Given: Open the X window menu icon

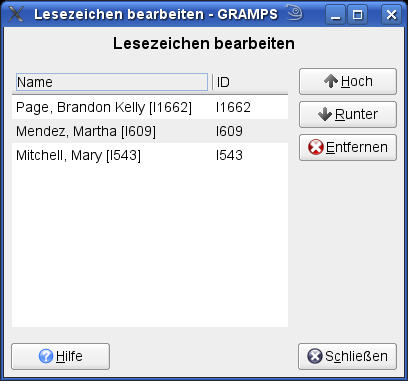Looking at the screenshot, I should (16, 14).
